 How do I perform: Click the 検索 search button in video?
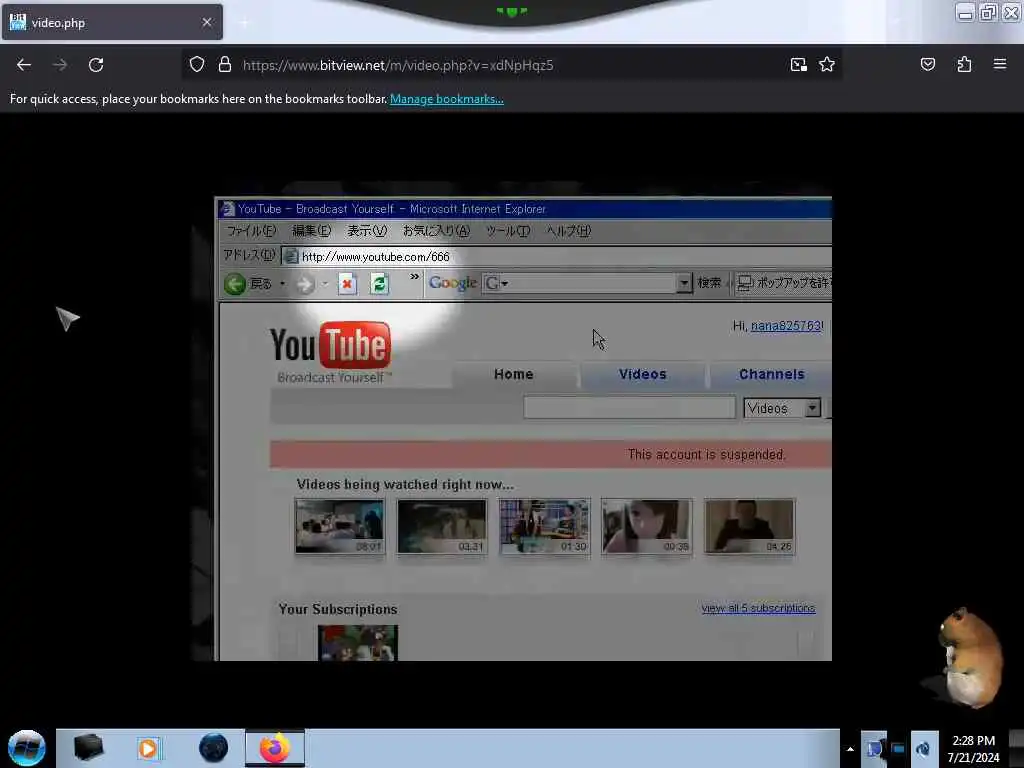click(709, 283)
